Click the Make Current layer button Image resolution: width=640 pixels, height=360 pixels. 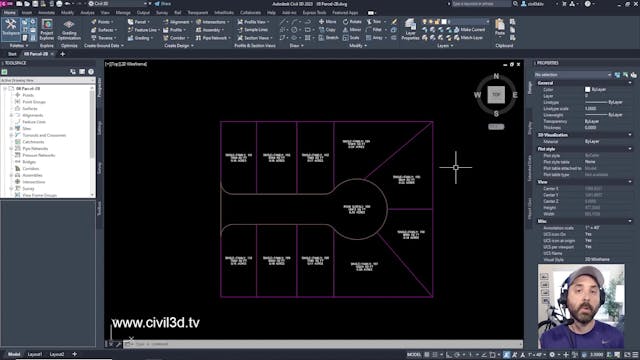tap(469, 30)
